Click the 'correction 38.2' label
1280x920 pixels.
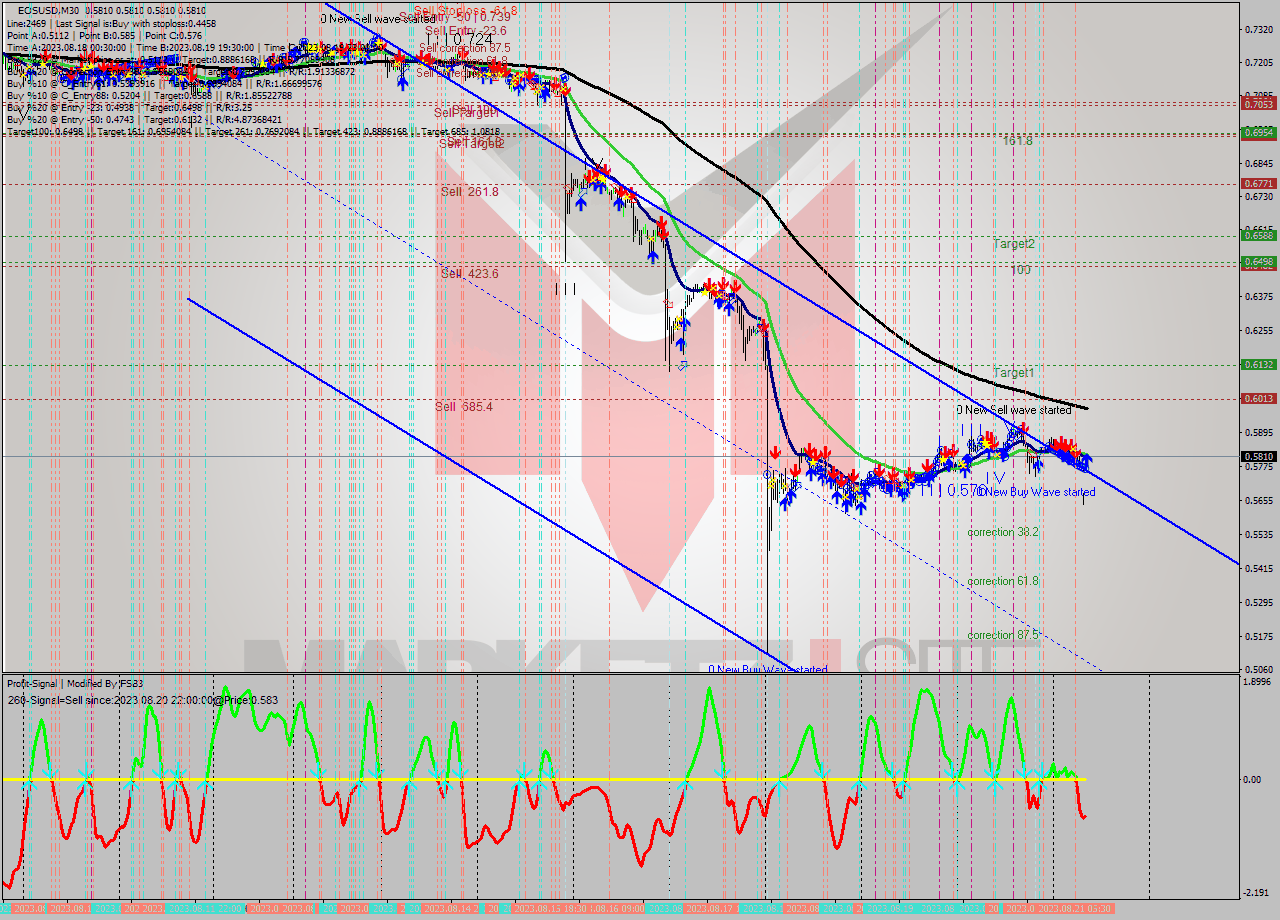tap(1003, 532)
